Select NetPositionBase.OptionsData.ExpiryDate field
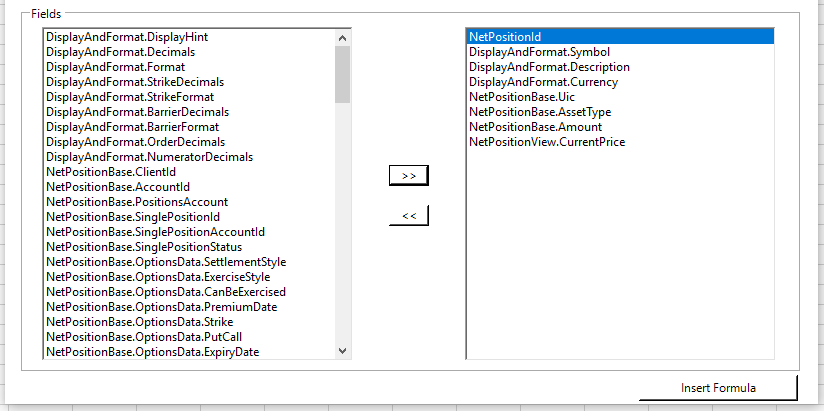The height and width of the screenshot is (411, 824). pyautogui.click(x=152, y=352)
